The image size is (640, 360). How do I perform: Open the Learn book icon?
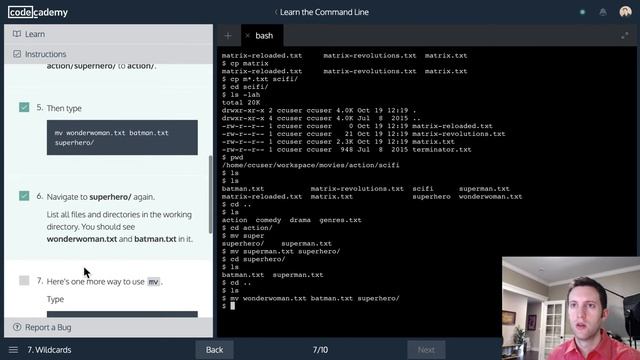pos(17,34)
